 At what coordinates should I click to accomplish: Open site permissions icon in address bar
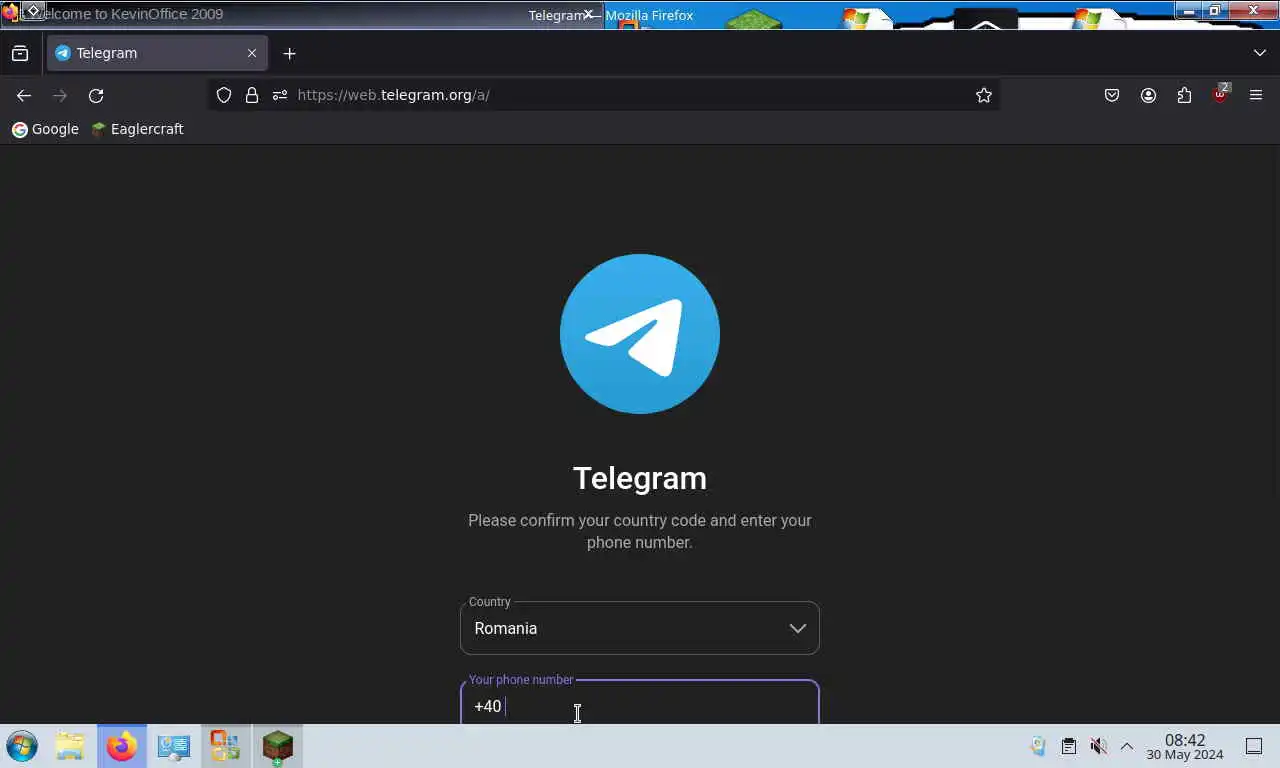pyautogui.click(x=280, y=95)
